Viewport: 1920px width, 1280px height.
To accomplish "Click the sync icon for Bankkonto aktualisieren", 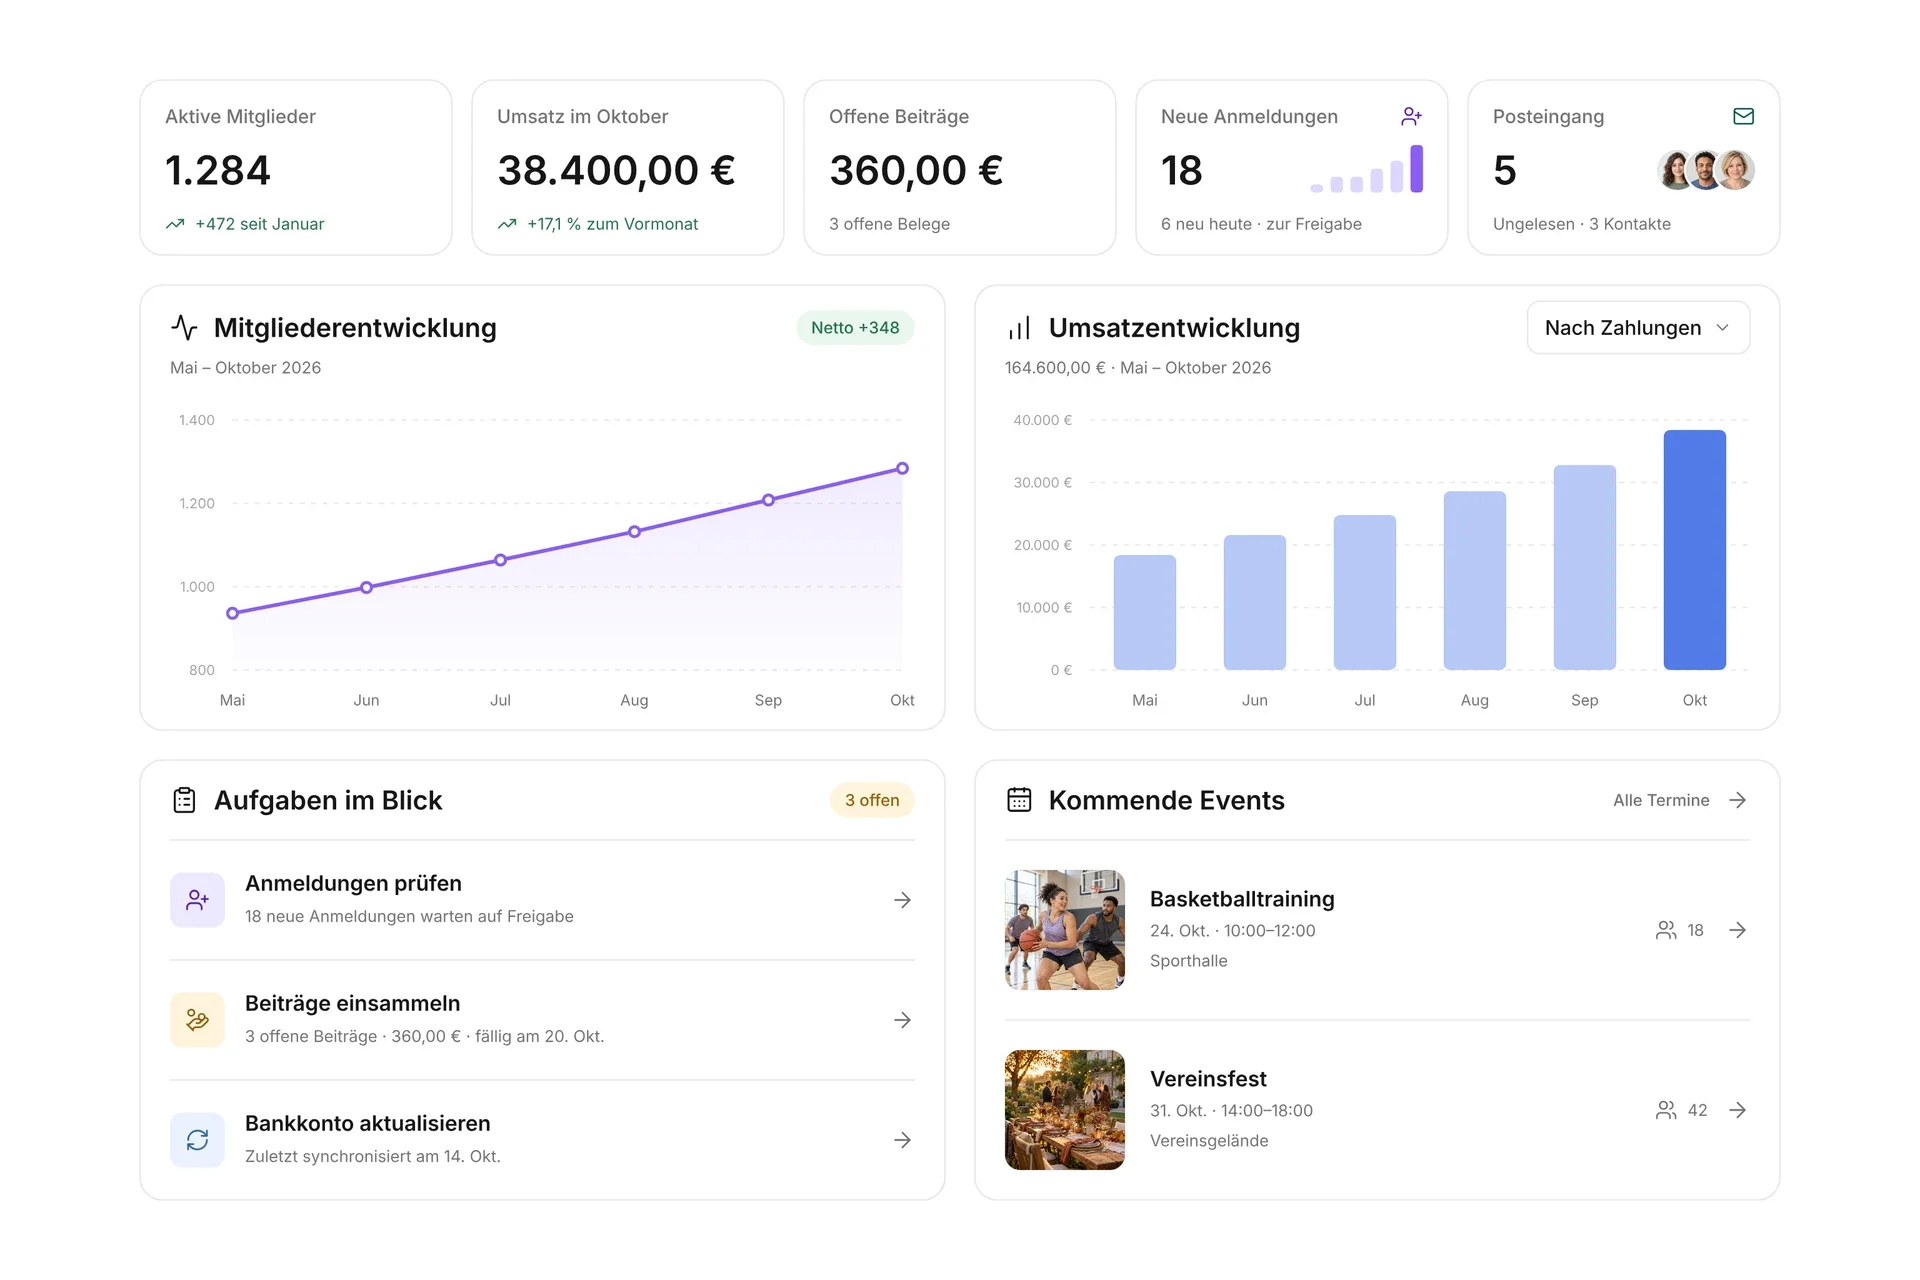I will coord(197,1140).
